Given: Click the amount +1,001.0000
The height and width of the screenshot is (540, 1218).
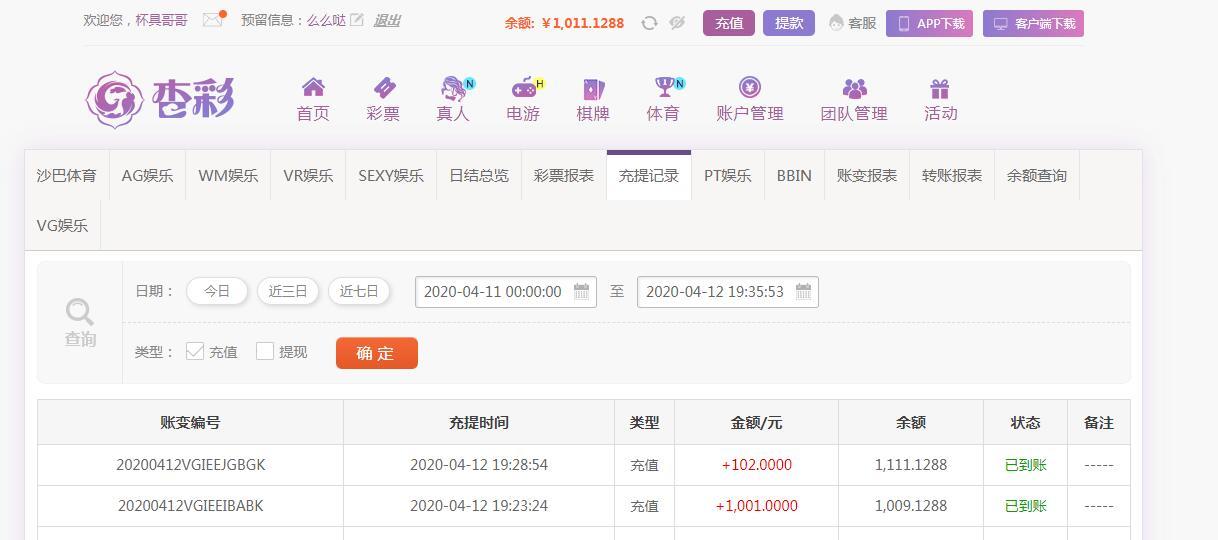Looking at the screenshot, I should (x=756, y=506).
